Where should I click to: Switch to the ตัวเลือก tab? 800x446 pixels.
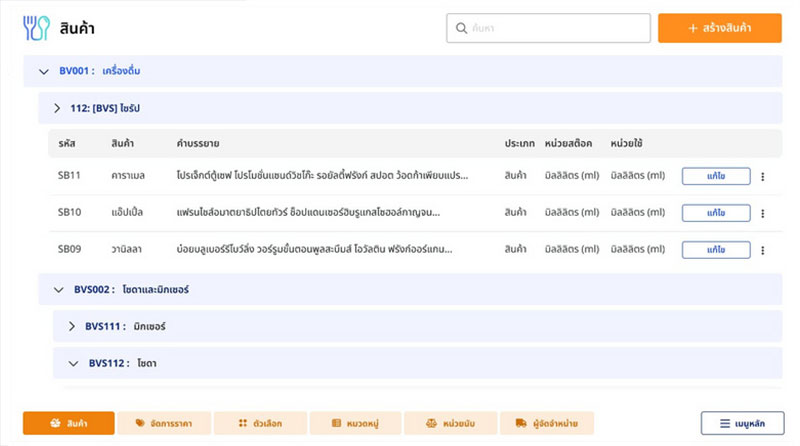[259, 423]
